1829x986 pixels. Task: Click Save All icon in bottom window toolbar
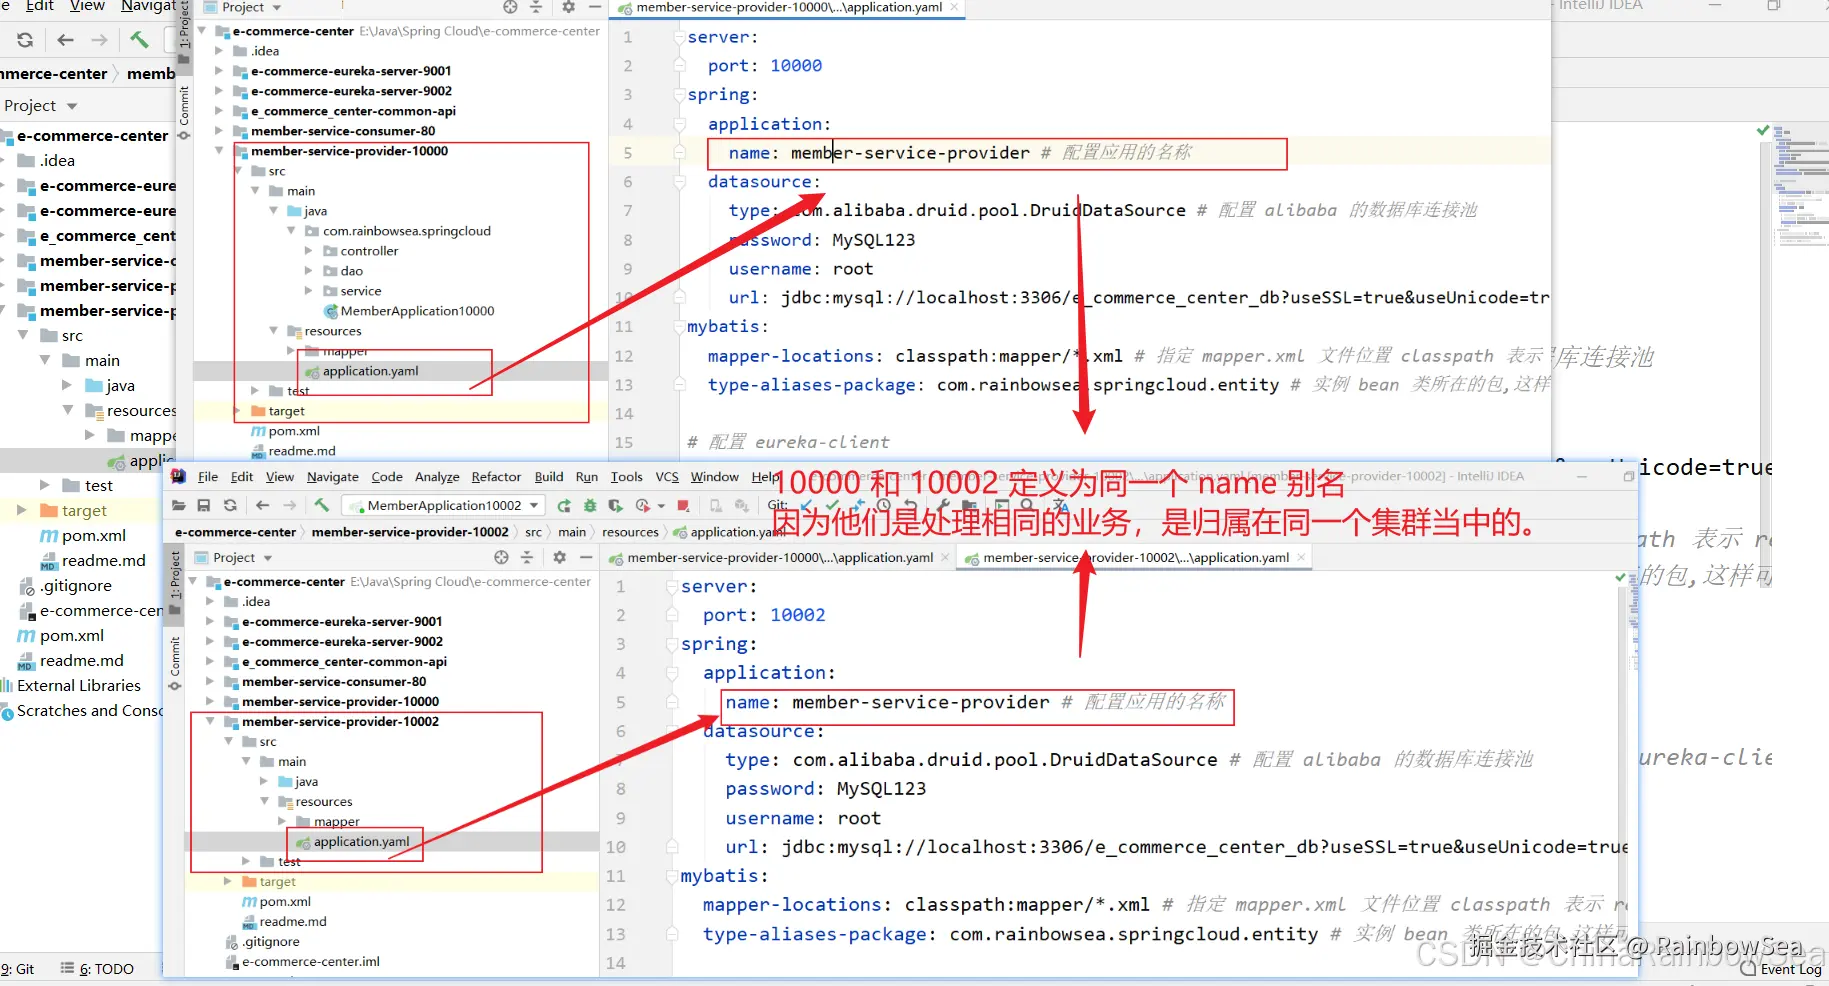pyautogui.click(x=204, y=506)
